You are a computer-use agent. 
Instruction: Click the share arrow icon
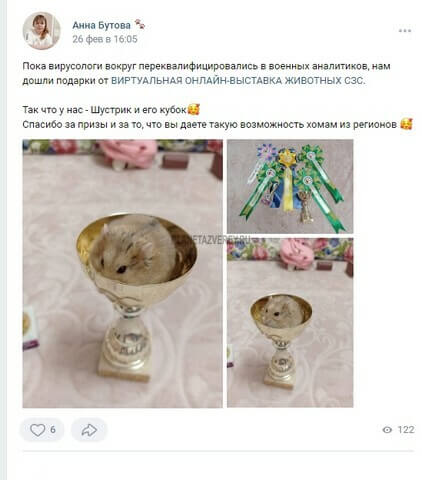click(89, 430)
